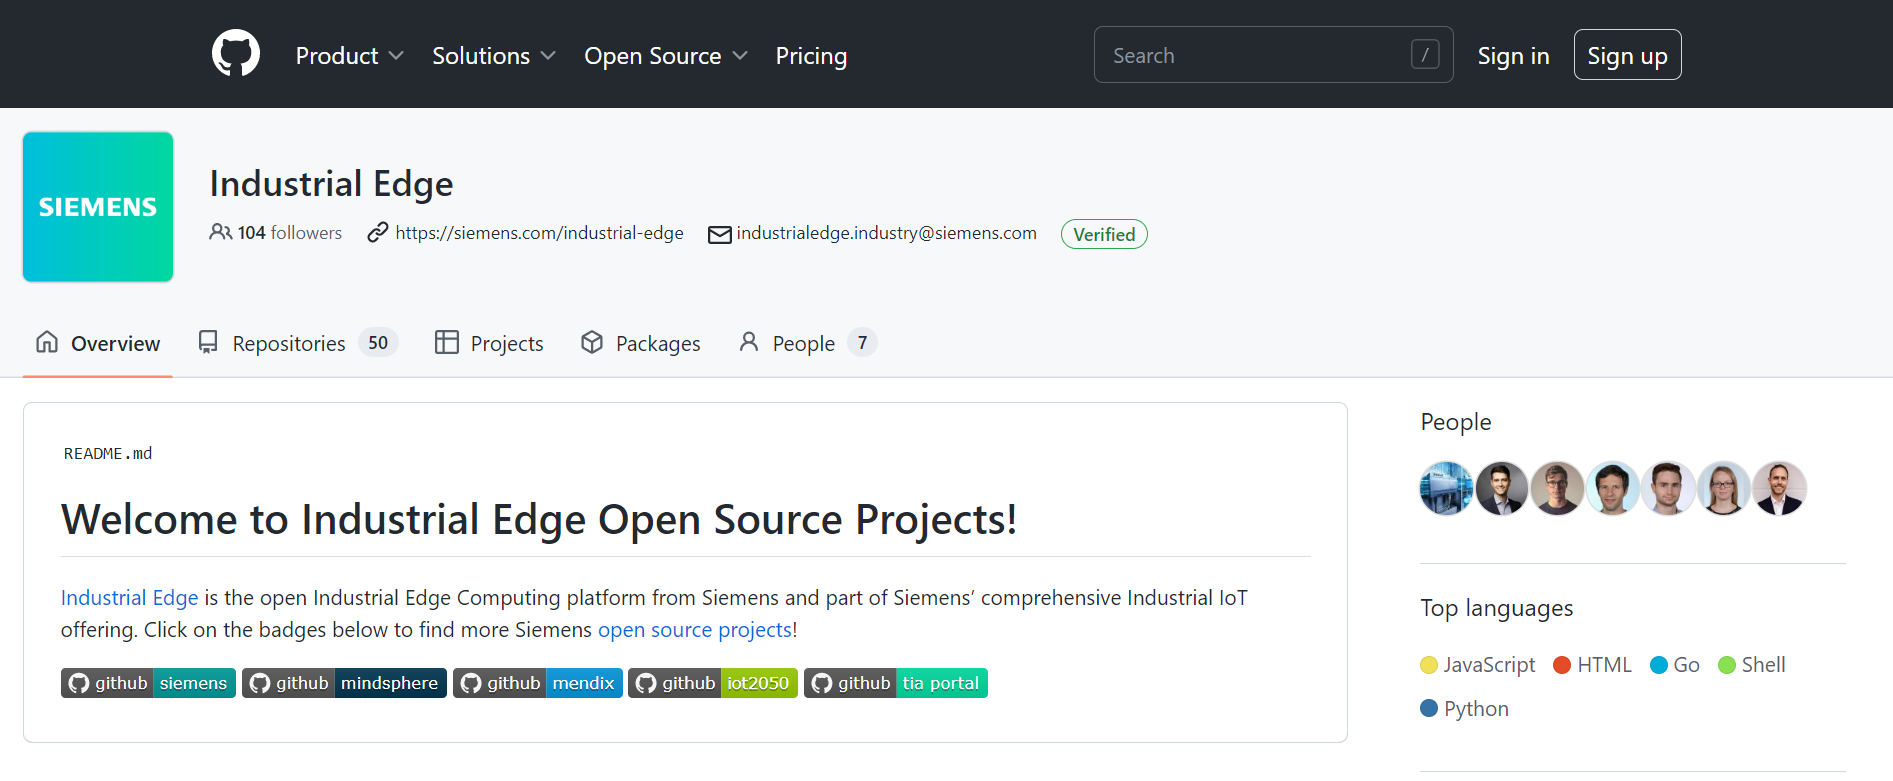Open the github tia portal badge
The height and width of the screenshot is (781, 1893).
coord(896,683)
